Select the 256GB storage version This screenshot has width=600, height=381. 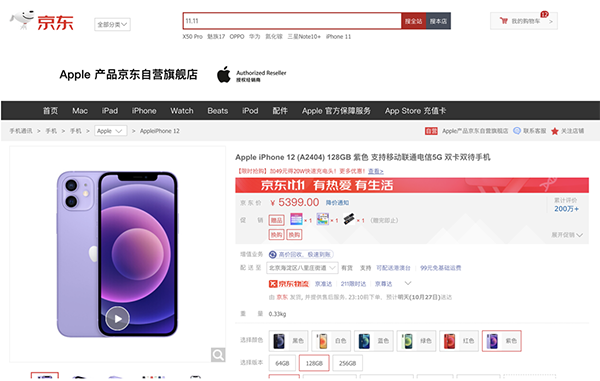coord(347,363)
